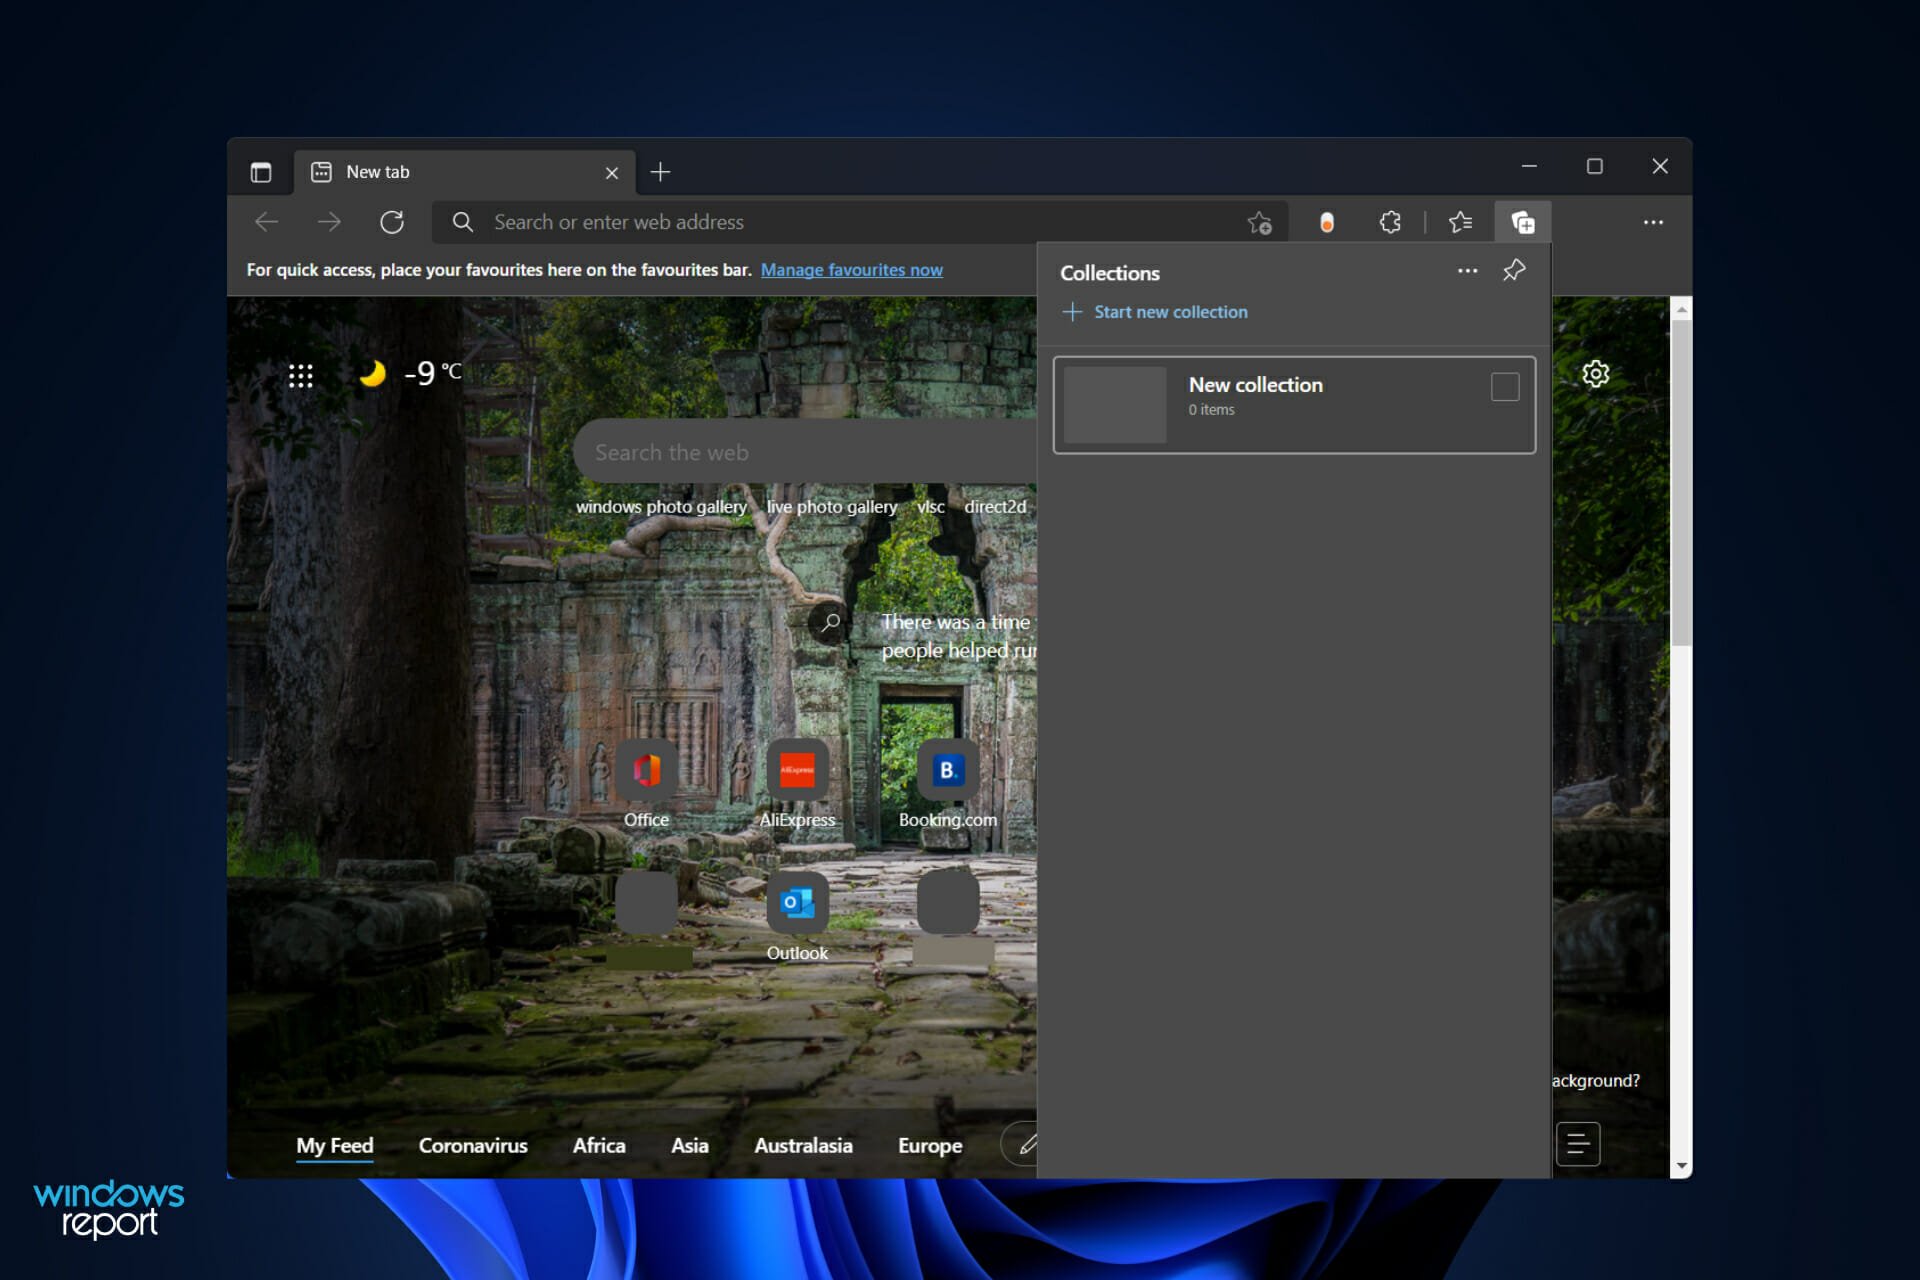Open the tab actions menu icon
This screenshot has height=1280, width=1920.
point(261,172)
